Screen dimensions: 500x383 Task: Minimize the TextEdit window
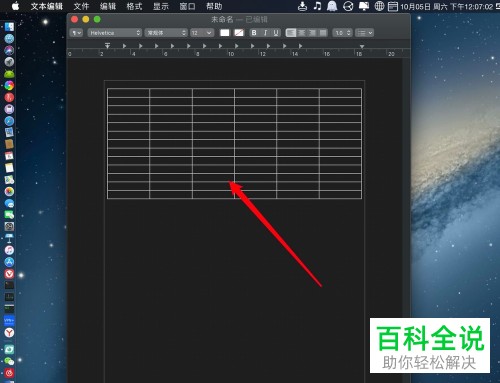[x=86, y=19]
